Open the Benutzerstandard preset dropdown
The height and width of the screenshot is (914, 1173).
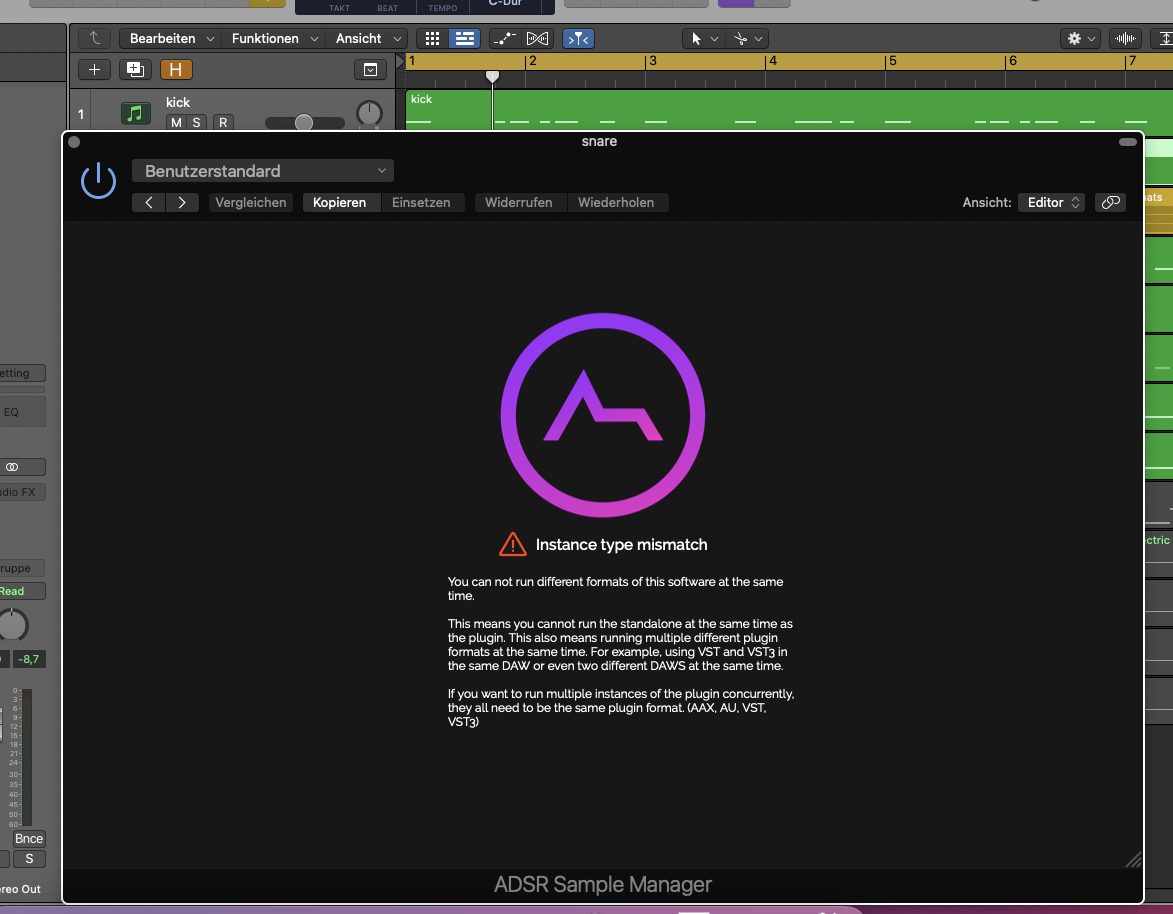(x=263, y=171)
